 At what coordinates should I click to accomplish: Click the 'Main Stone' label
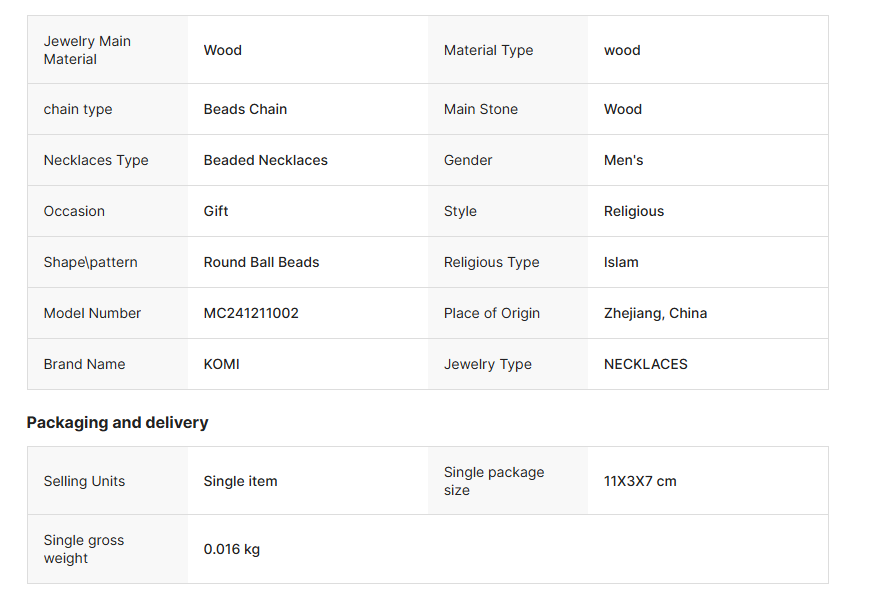pos(480,109)
